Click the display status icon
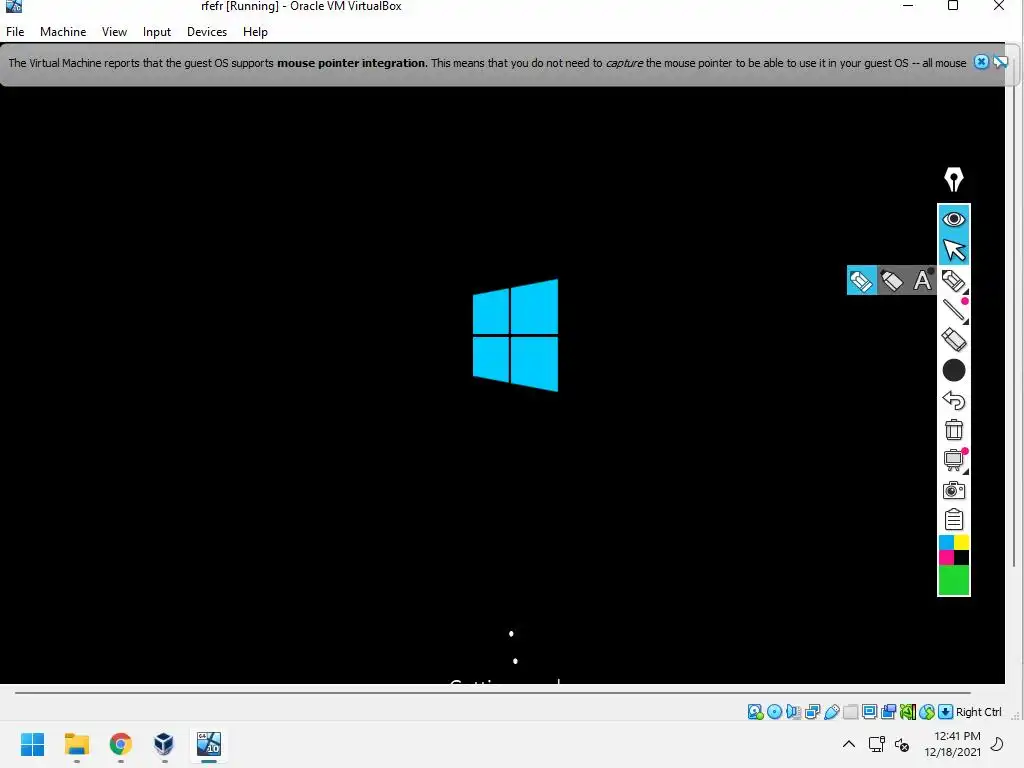The image size is (1024, 768). tap(869, 712)
